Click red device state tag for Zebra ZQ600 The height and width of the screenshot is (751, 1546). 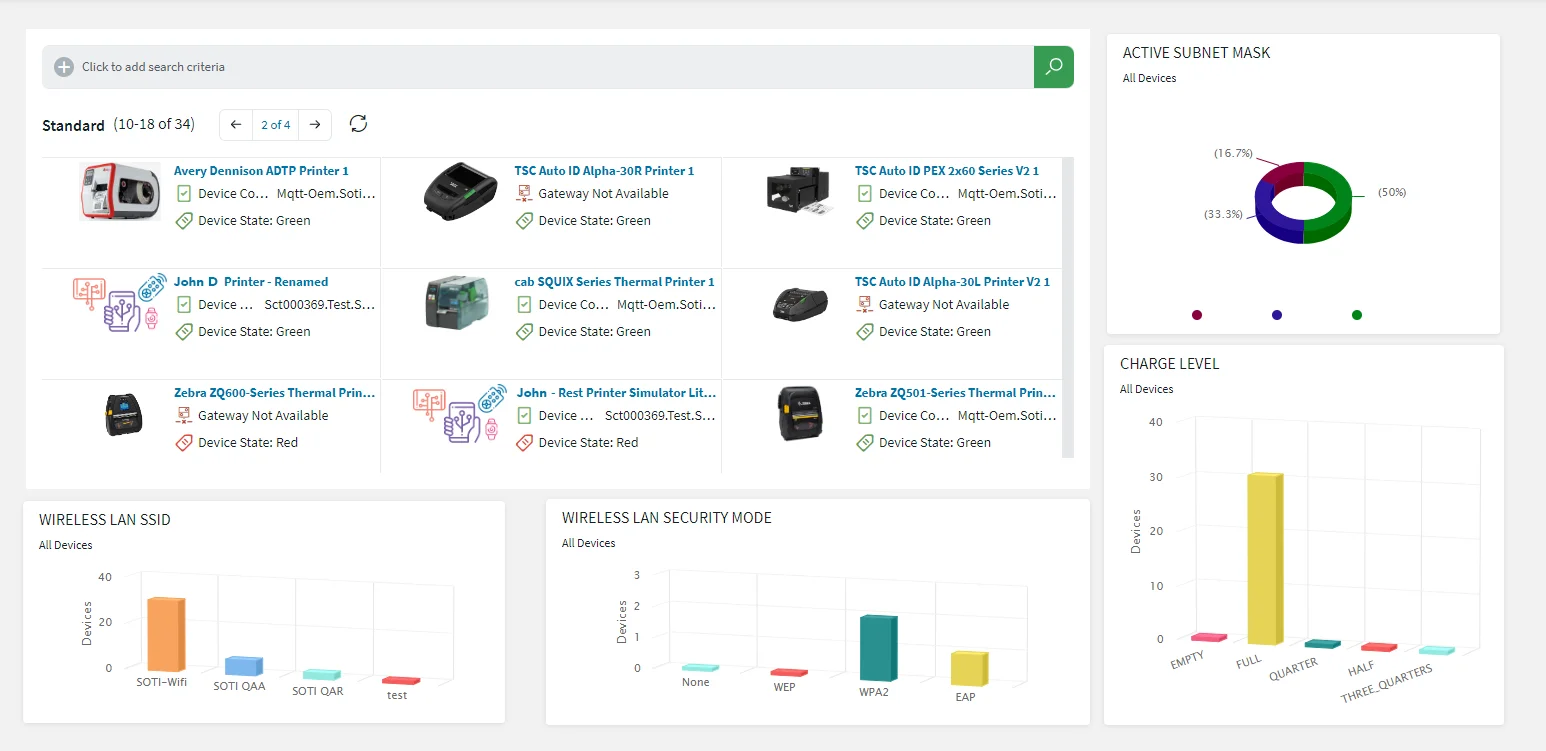click(x=183, y=443)
